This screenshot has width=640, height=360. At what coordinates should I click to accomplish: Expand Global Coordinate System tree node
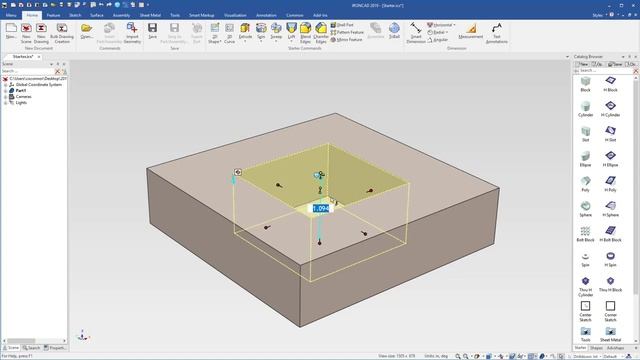click(5, 84)
